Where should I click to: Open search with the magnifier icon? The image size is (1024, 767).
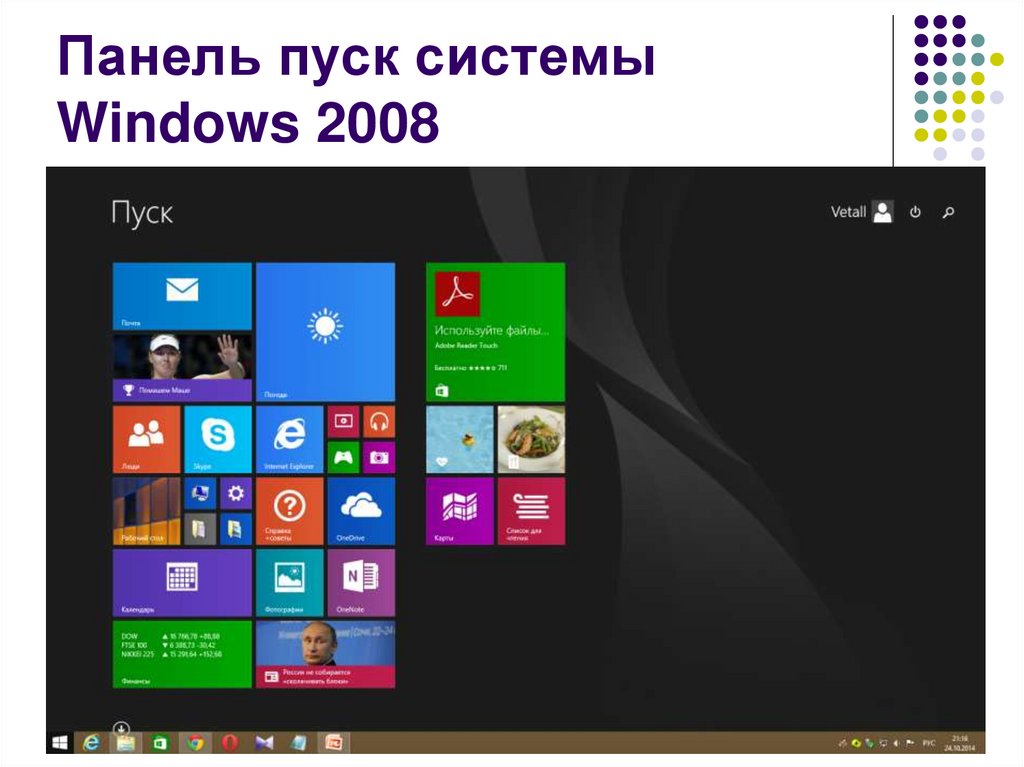[x=948, y=212]
